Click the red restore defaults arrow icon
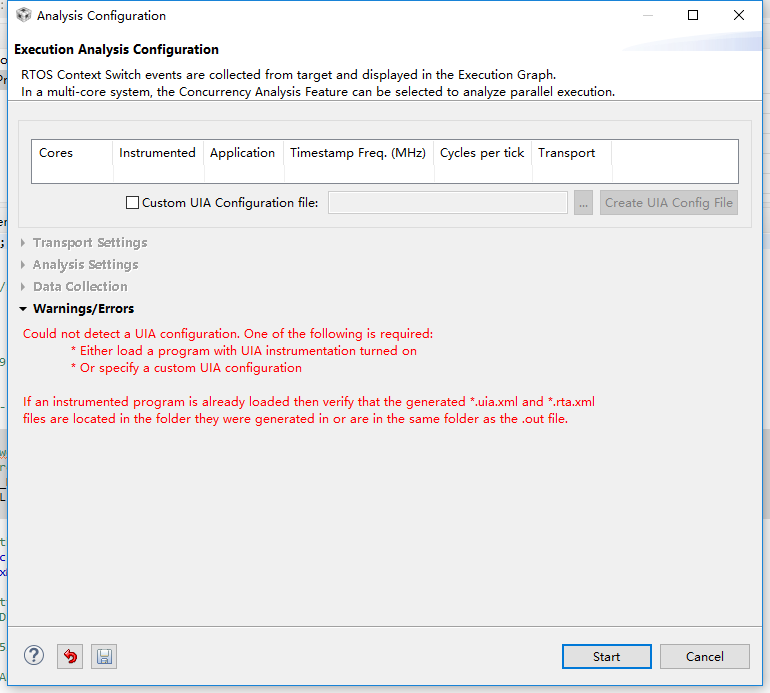This screenshot has height=693, width=770. (69, 656)
